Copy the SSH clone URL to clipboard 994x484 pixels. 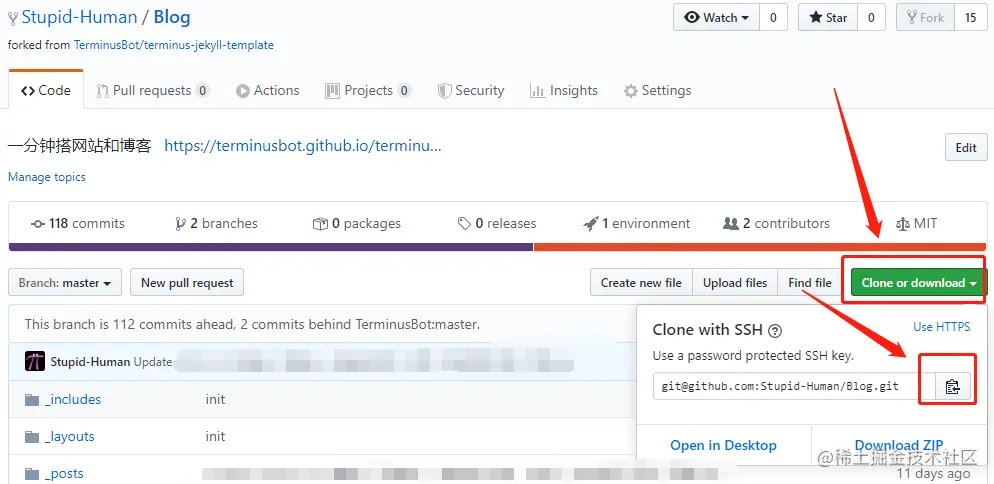(953, 386)
